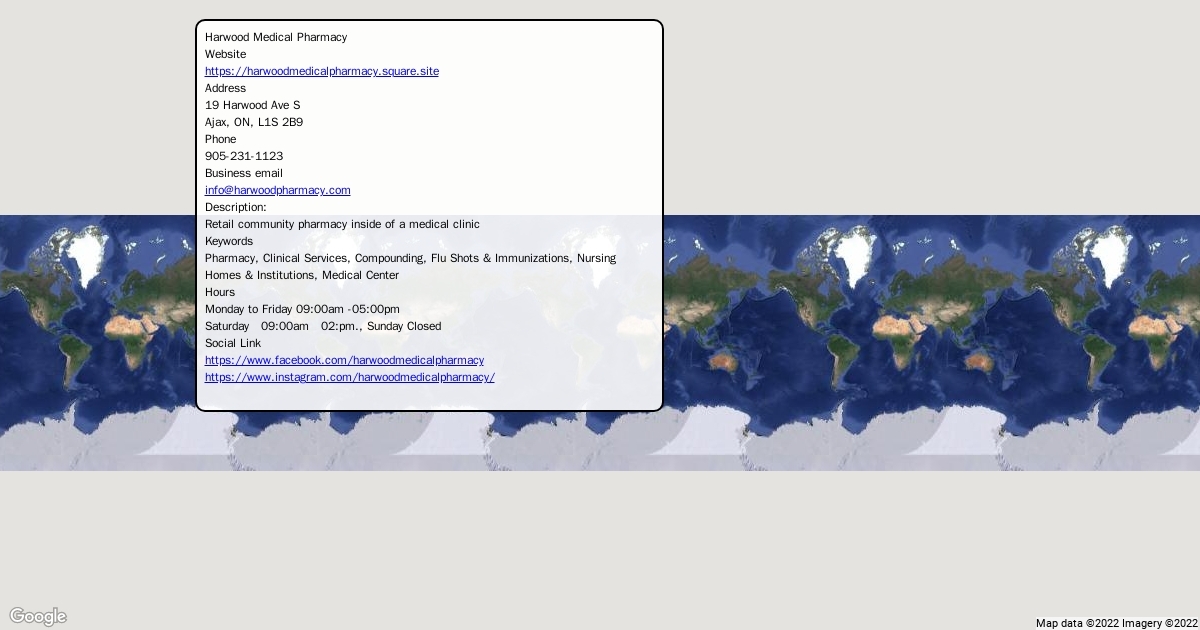
Task: Click the Monday to Friday hours line
Action: click(x=302, y=309)
